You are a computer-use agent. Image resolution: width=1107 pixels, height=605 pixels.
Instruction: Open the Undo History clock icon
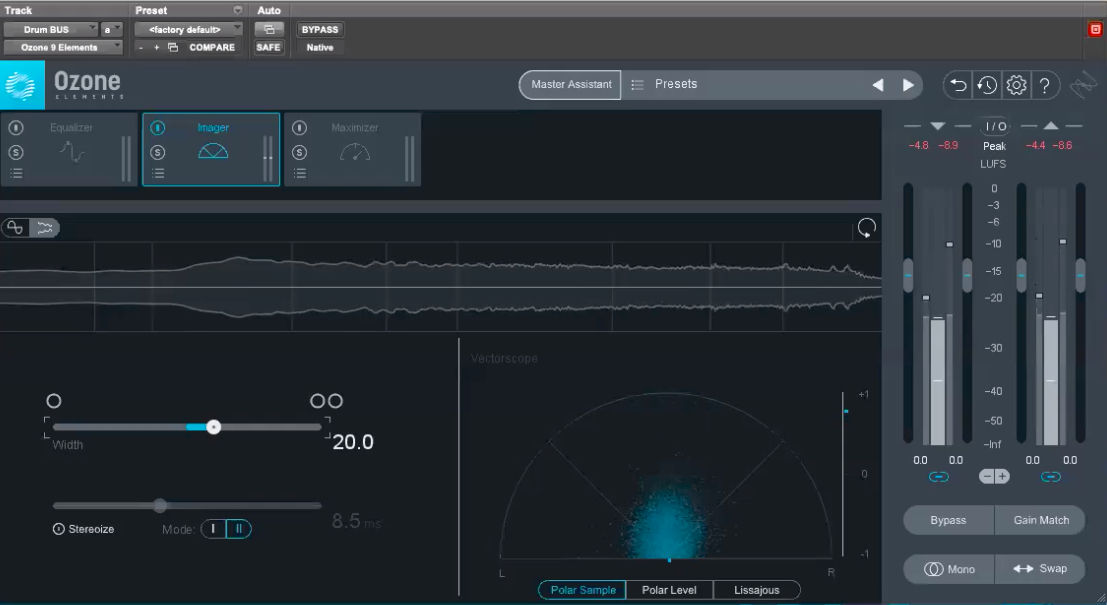click(x=987, y=85)
